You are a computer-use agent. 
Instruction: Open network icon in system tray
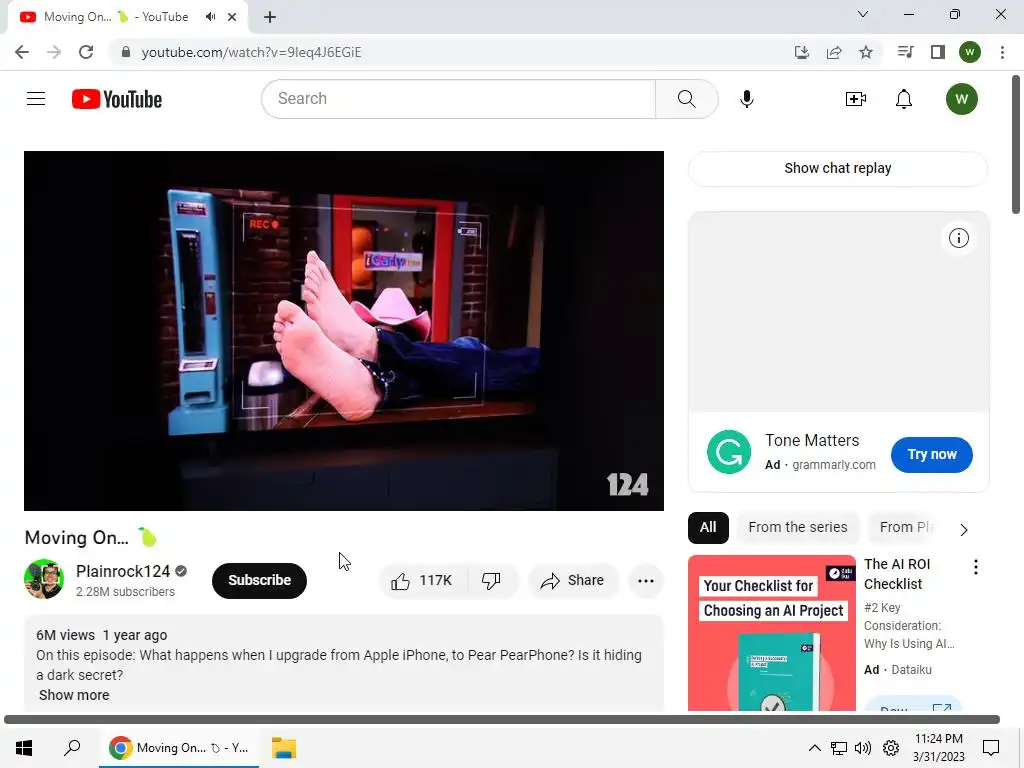click(839, 748)
